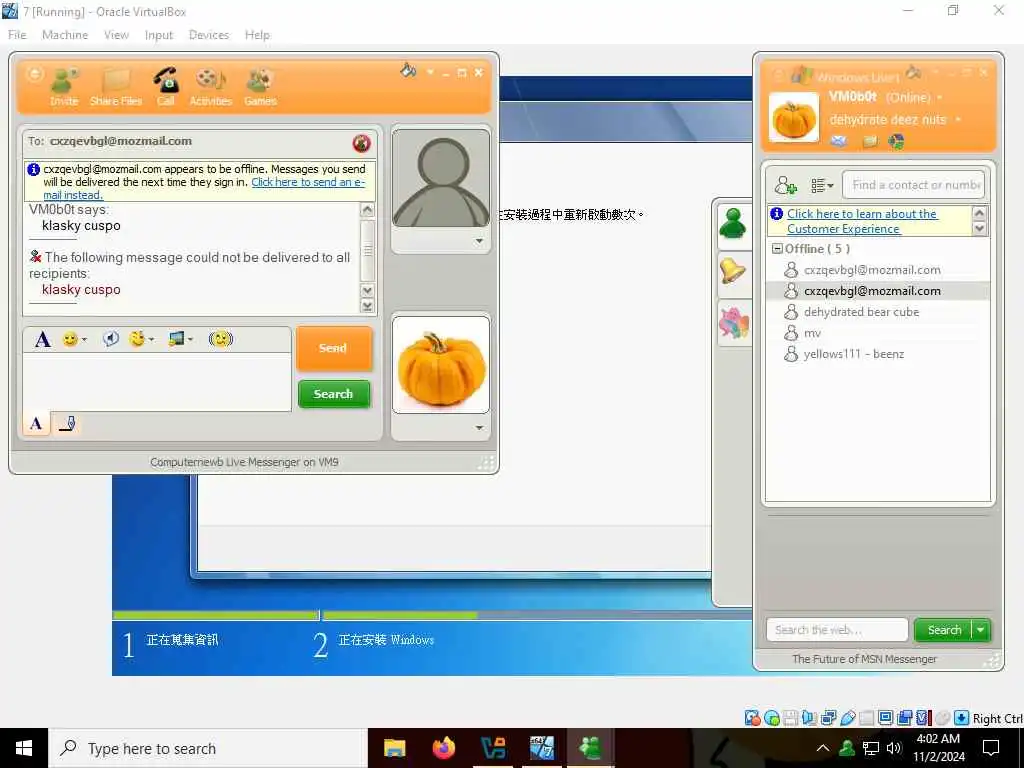Choose a background image icon
The height and width of the screenshot is (768, 1024).
[x=176, y=338]
